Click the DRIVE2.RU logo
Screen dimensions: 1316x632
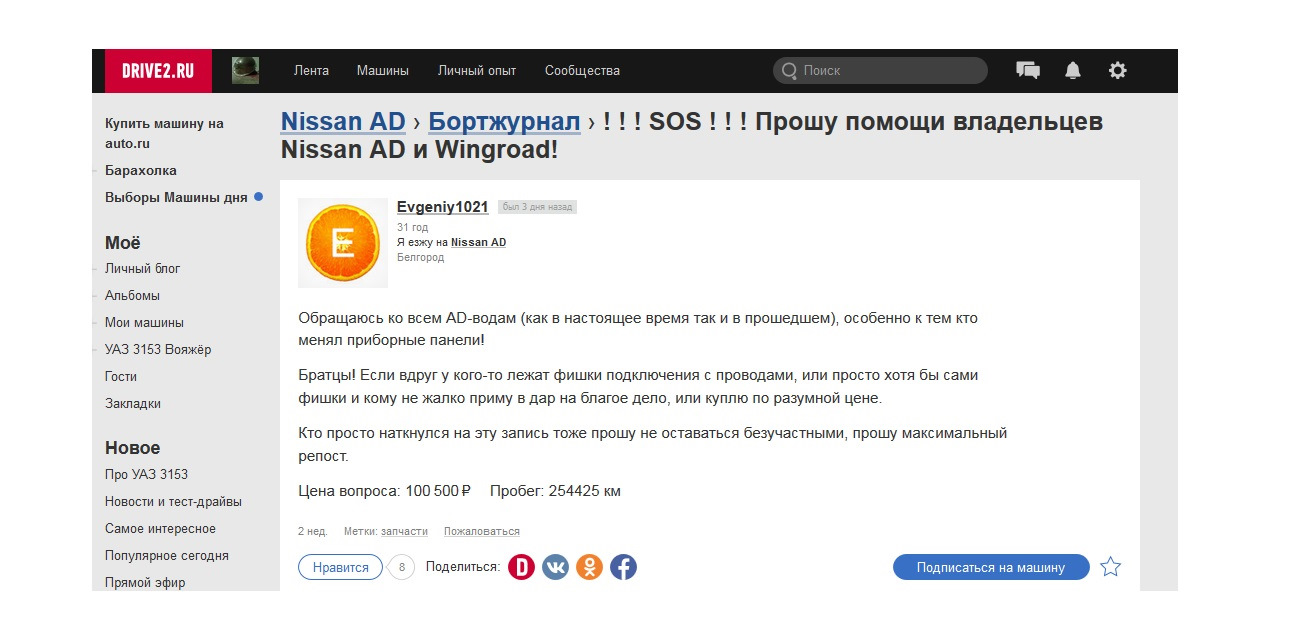156,70
